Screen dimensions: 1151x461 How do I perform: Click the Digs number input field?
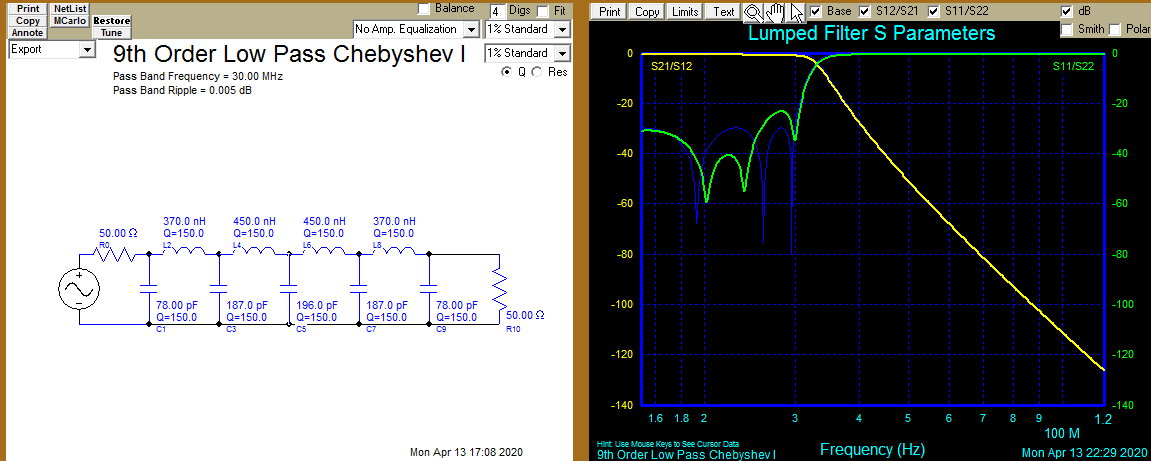(x=497, y=10)
